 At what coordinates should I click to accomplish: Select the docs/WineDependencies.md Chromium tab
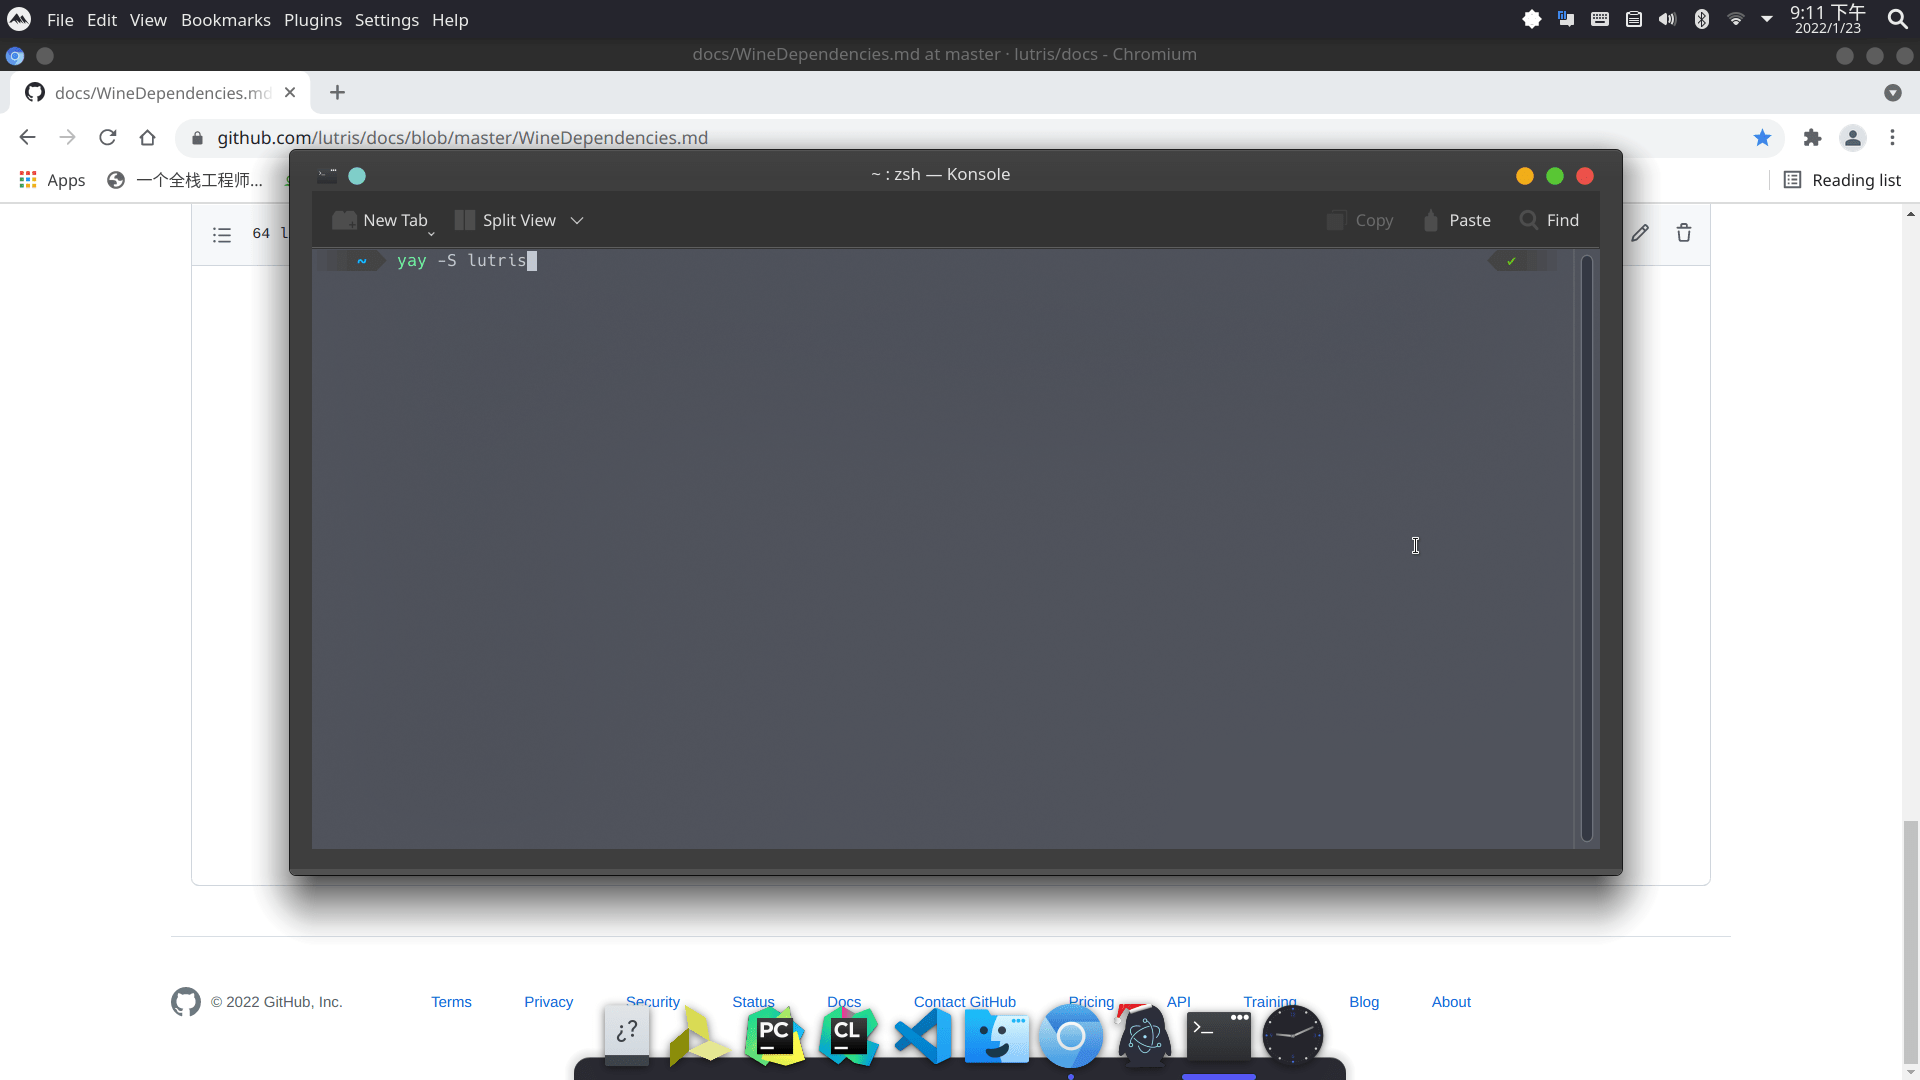point(160,93)
